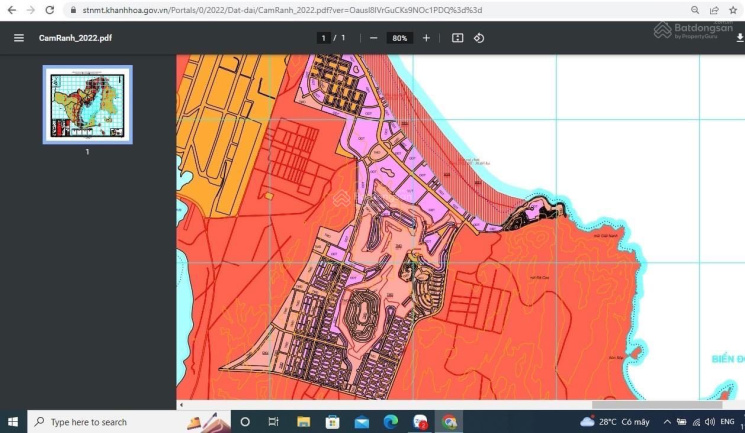
Task: Click the fit to page icon
Action: tap(457, 38)
